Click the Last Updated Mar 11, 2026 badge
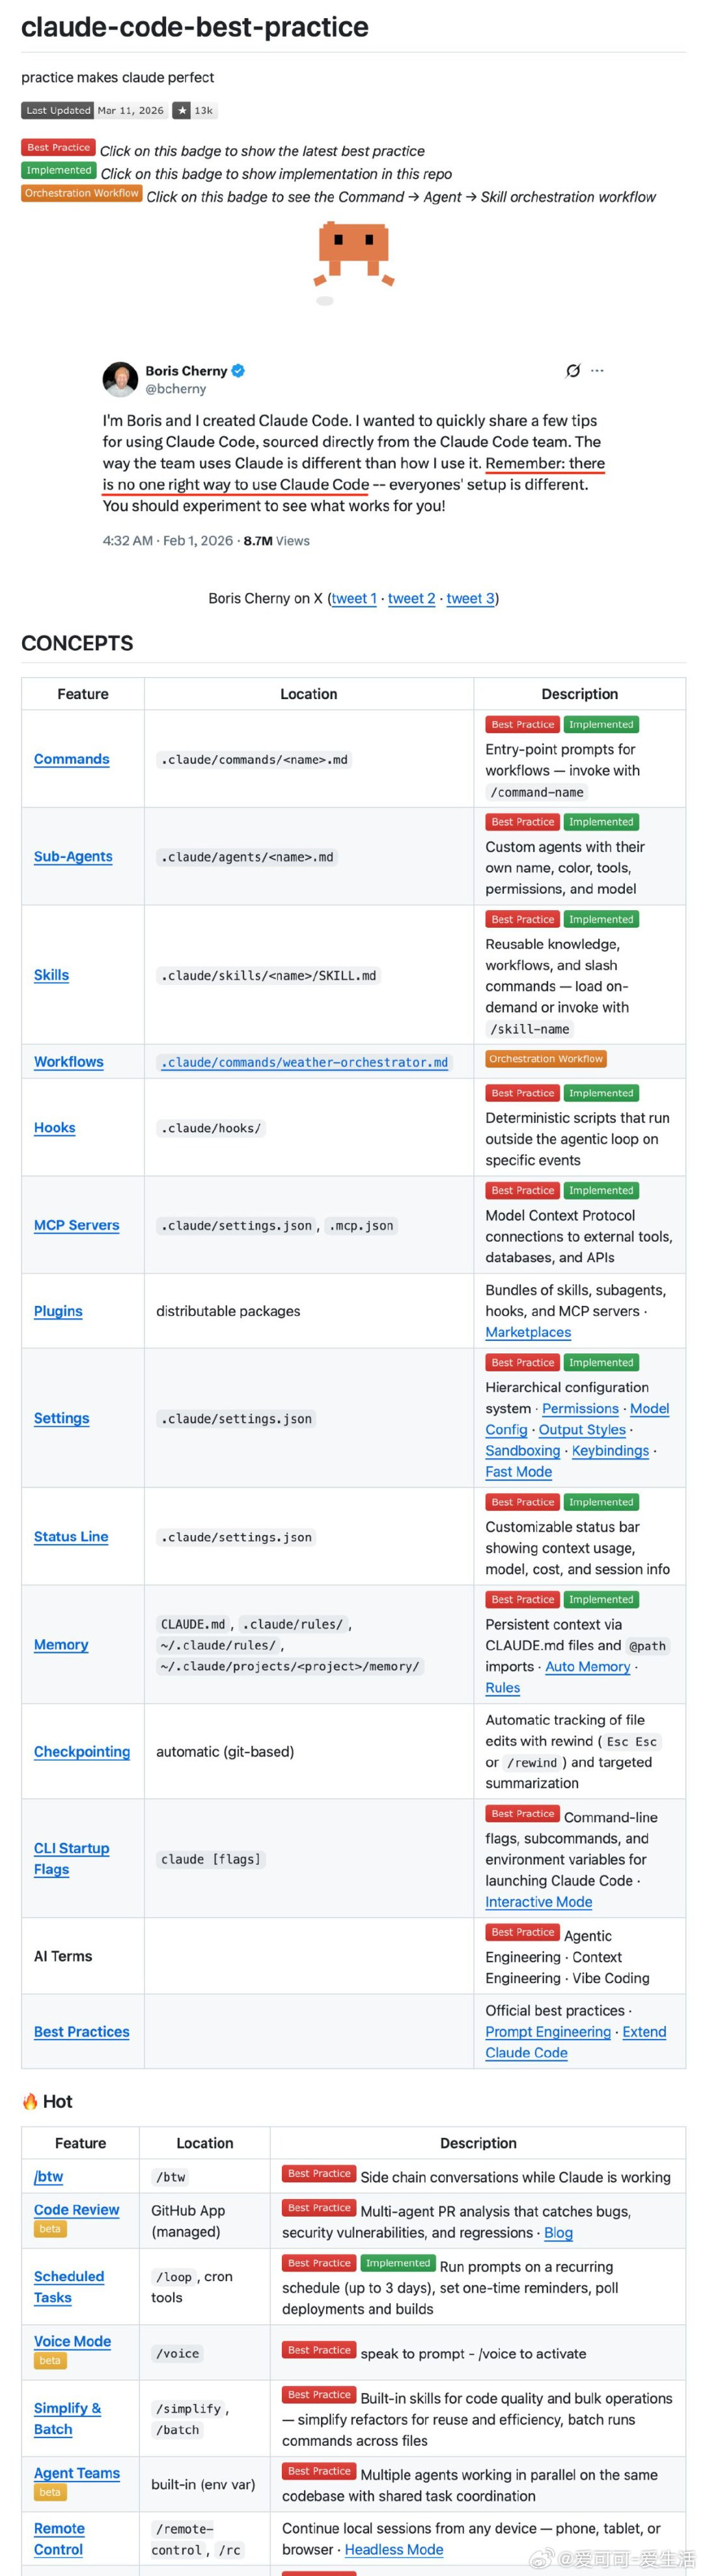The height and width of the screenshot is (2576, 703). pos(94,111)
